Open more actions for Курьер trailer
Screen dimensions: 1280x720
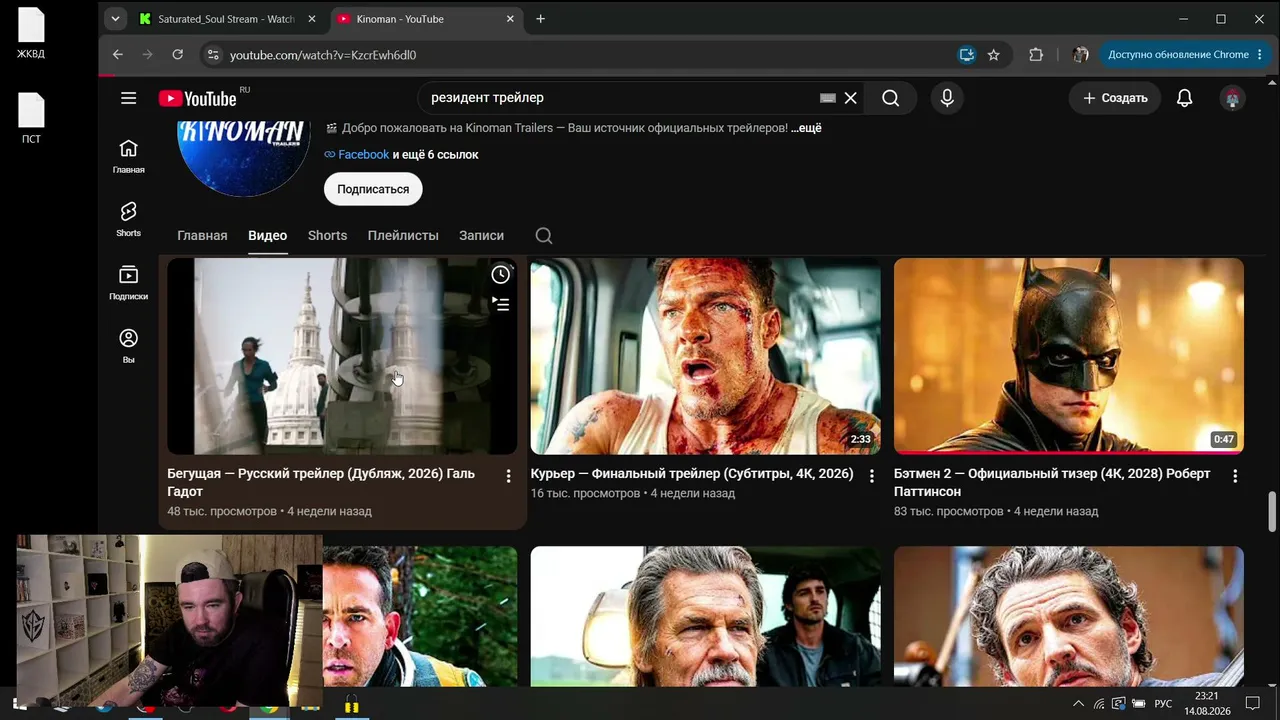tap(871, 476)
